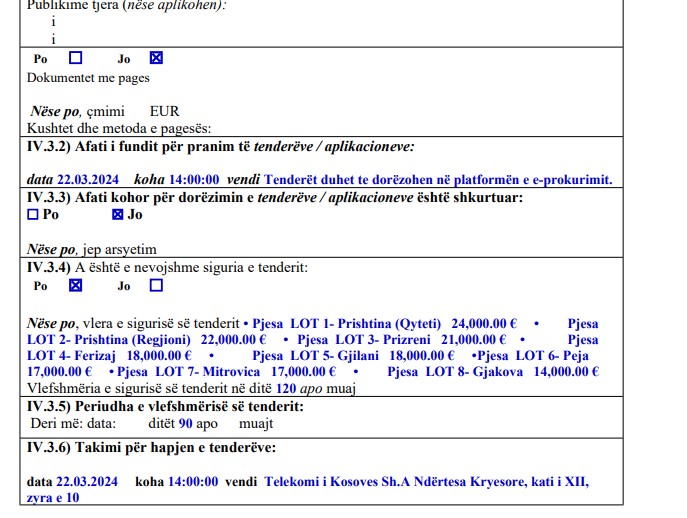Click the amount 22,000.00 €
The width and height of the screenshot is (687, 518).
pyautogui.click(x=234, y=340)
